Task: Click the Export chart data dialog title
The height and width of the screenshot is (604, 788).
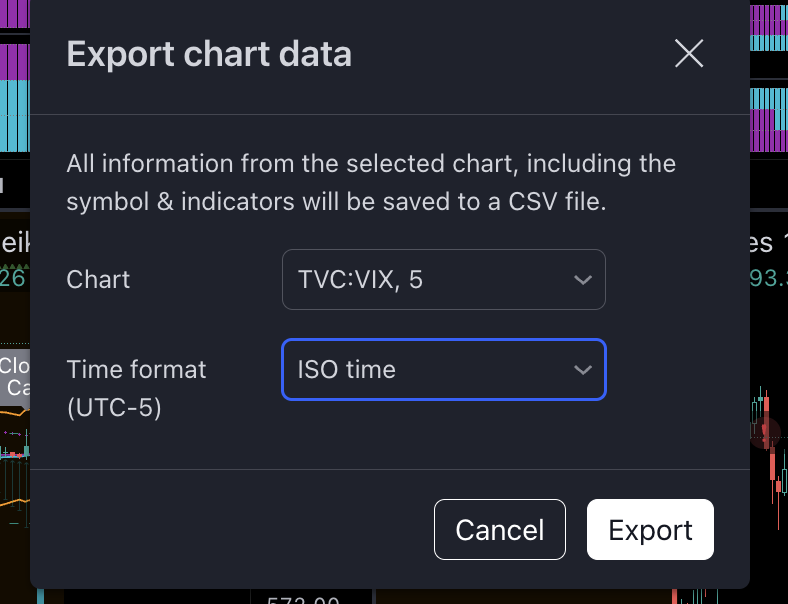Action: [209, 54]
